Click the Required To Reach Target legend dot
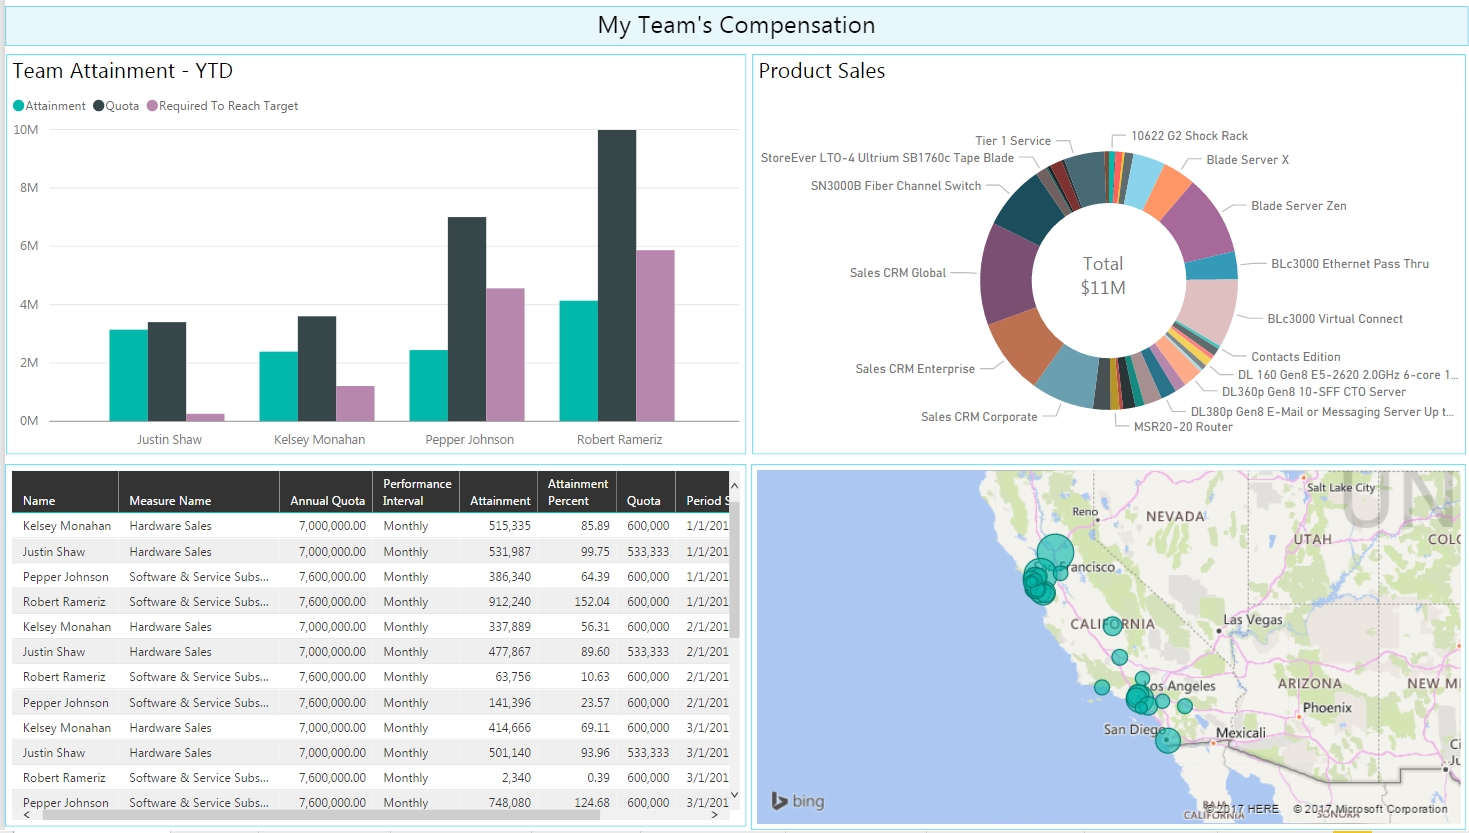1469x833 pixels. coord(152,106)
